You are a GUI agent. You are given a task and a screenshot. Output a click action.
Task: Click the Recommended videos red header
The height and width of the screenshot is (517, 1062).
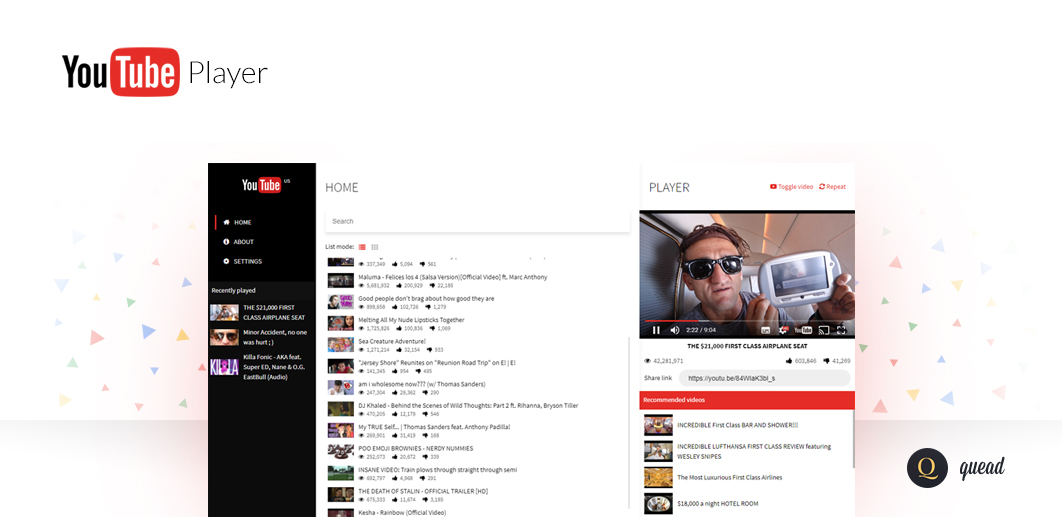click(747, 400)
